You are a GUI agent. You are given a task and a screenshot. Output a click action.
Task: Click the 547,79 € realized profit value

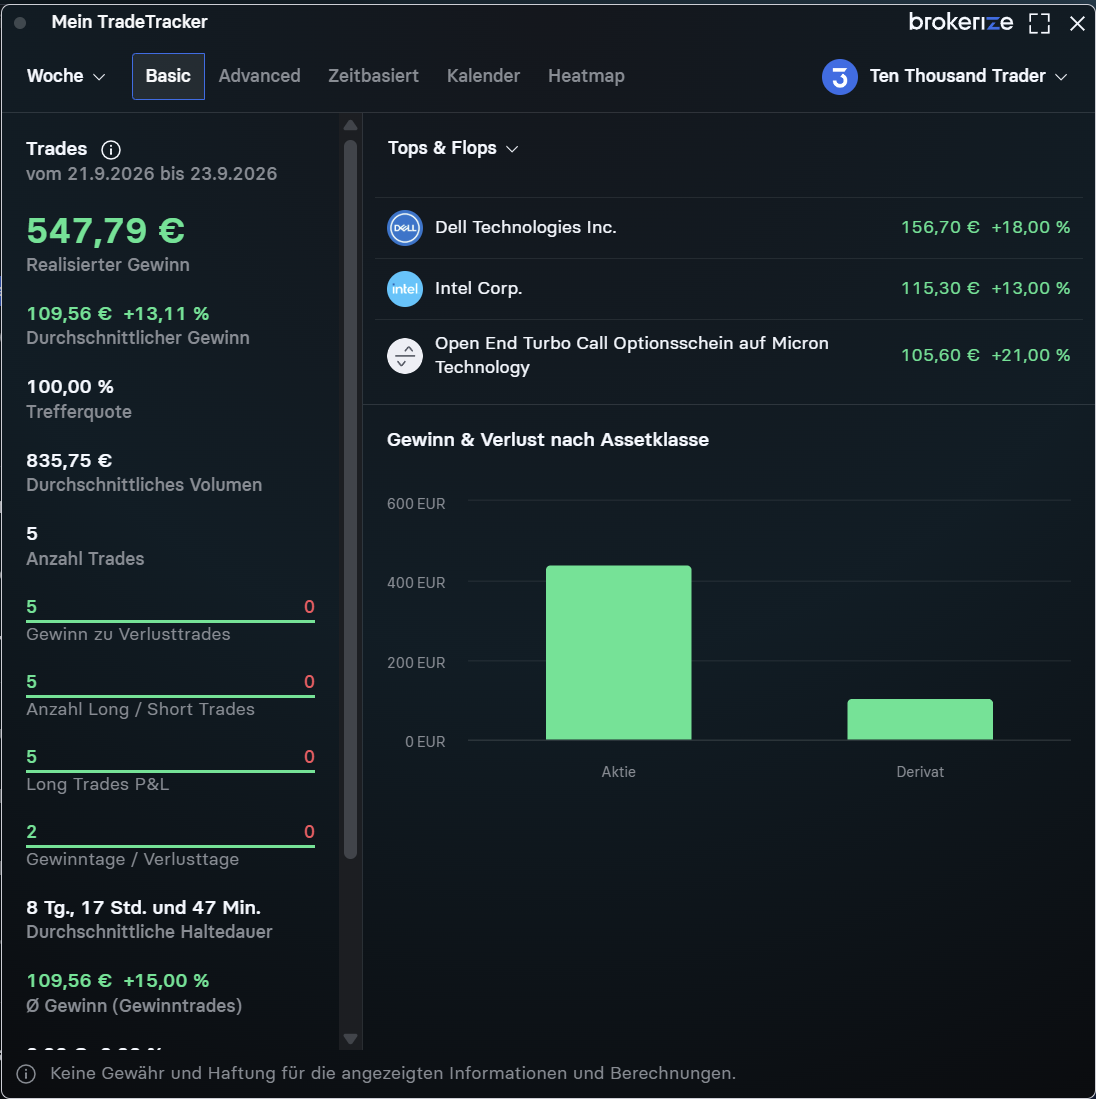[106, 231]
